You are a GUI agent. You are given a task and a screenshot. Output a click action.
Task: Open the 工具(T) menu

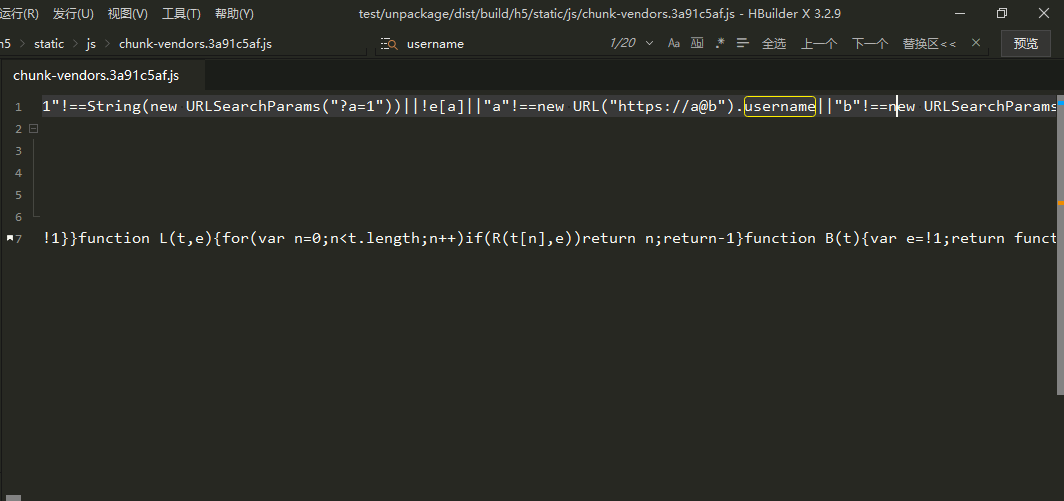(181, 14)
